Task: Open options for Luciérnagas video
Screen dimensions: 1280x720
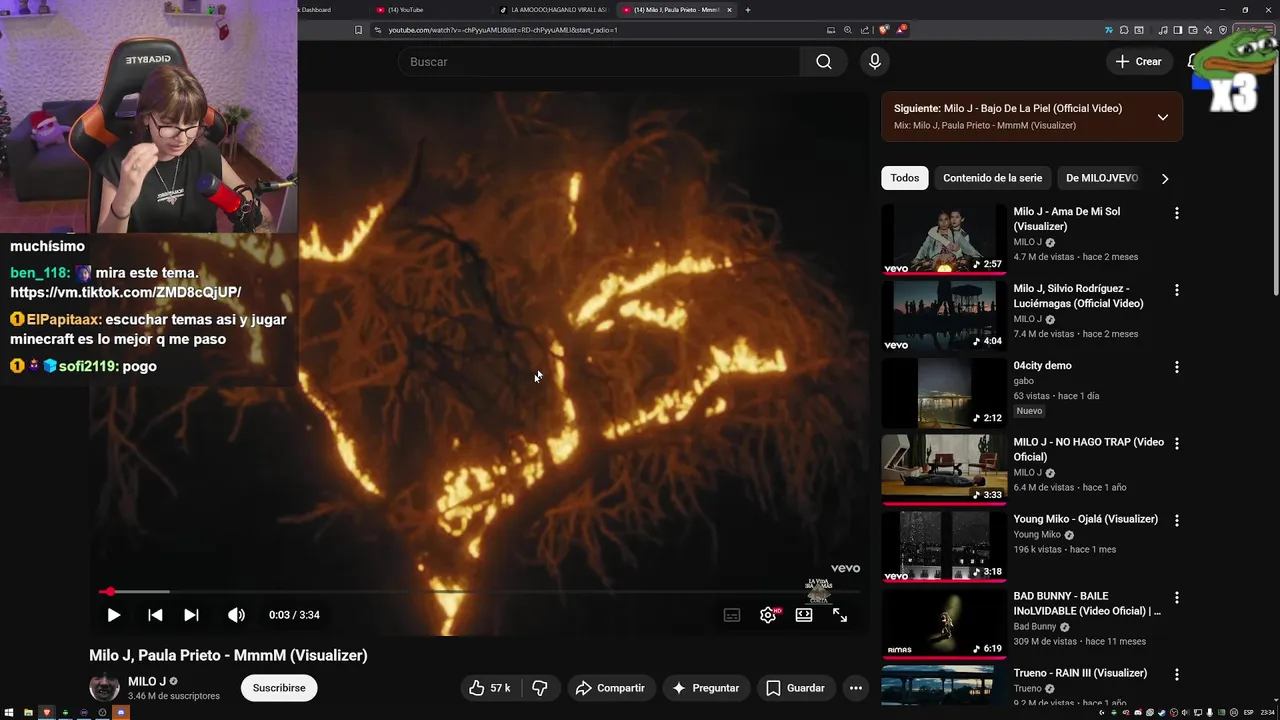Action: pyautogui.click(x=1177, y=290)
